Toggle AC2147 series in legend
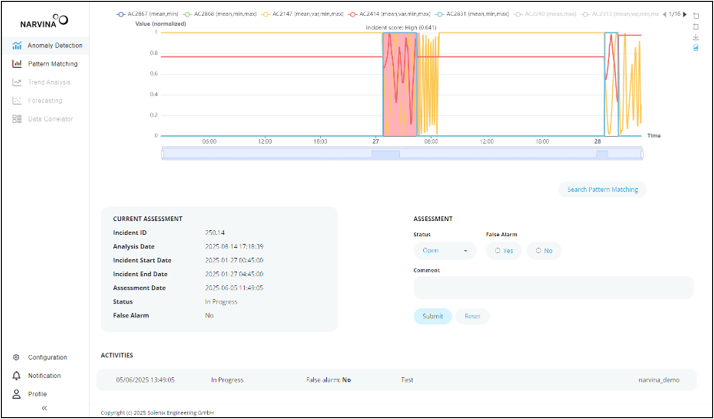The height and width of the screenshot is (419, 714). [302, 15]
